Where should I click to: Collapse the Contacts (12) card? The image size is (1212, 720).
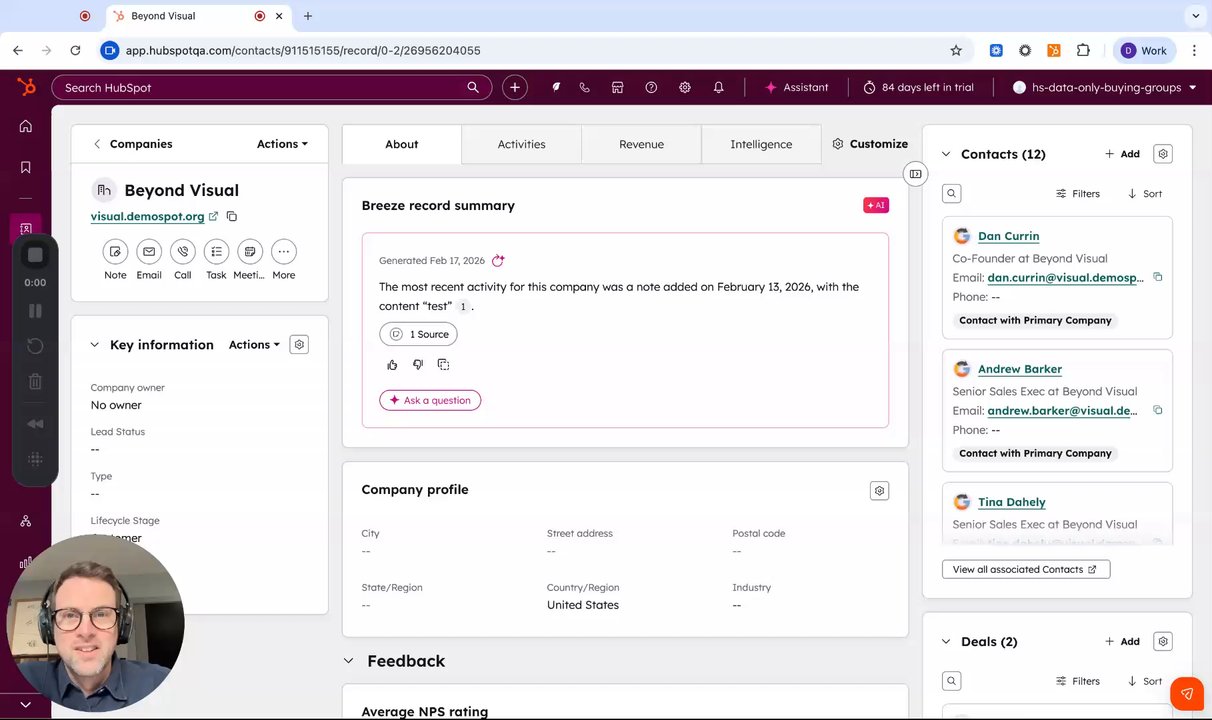pyautogui.click(x=946, y=154)
